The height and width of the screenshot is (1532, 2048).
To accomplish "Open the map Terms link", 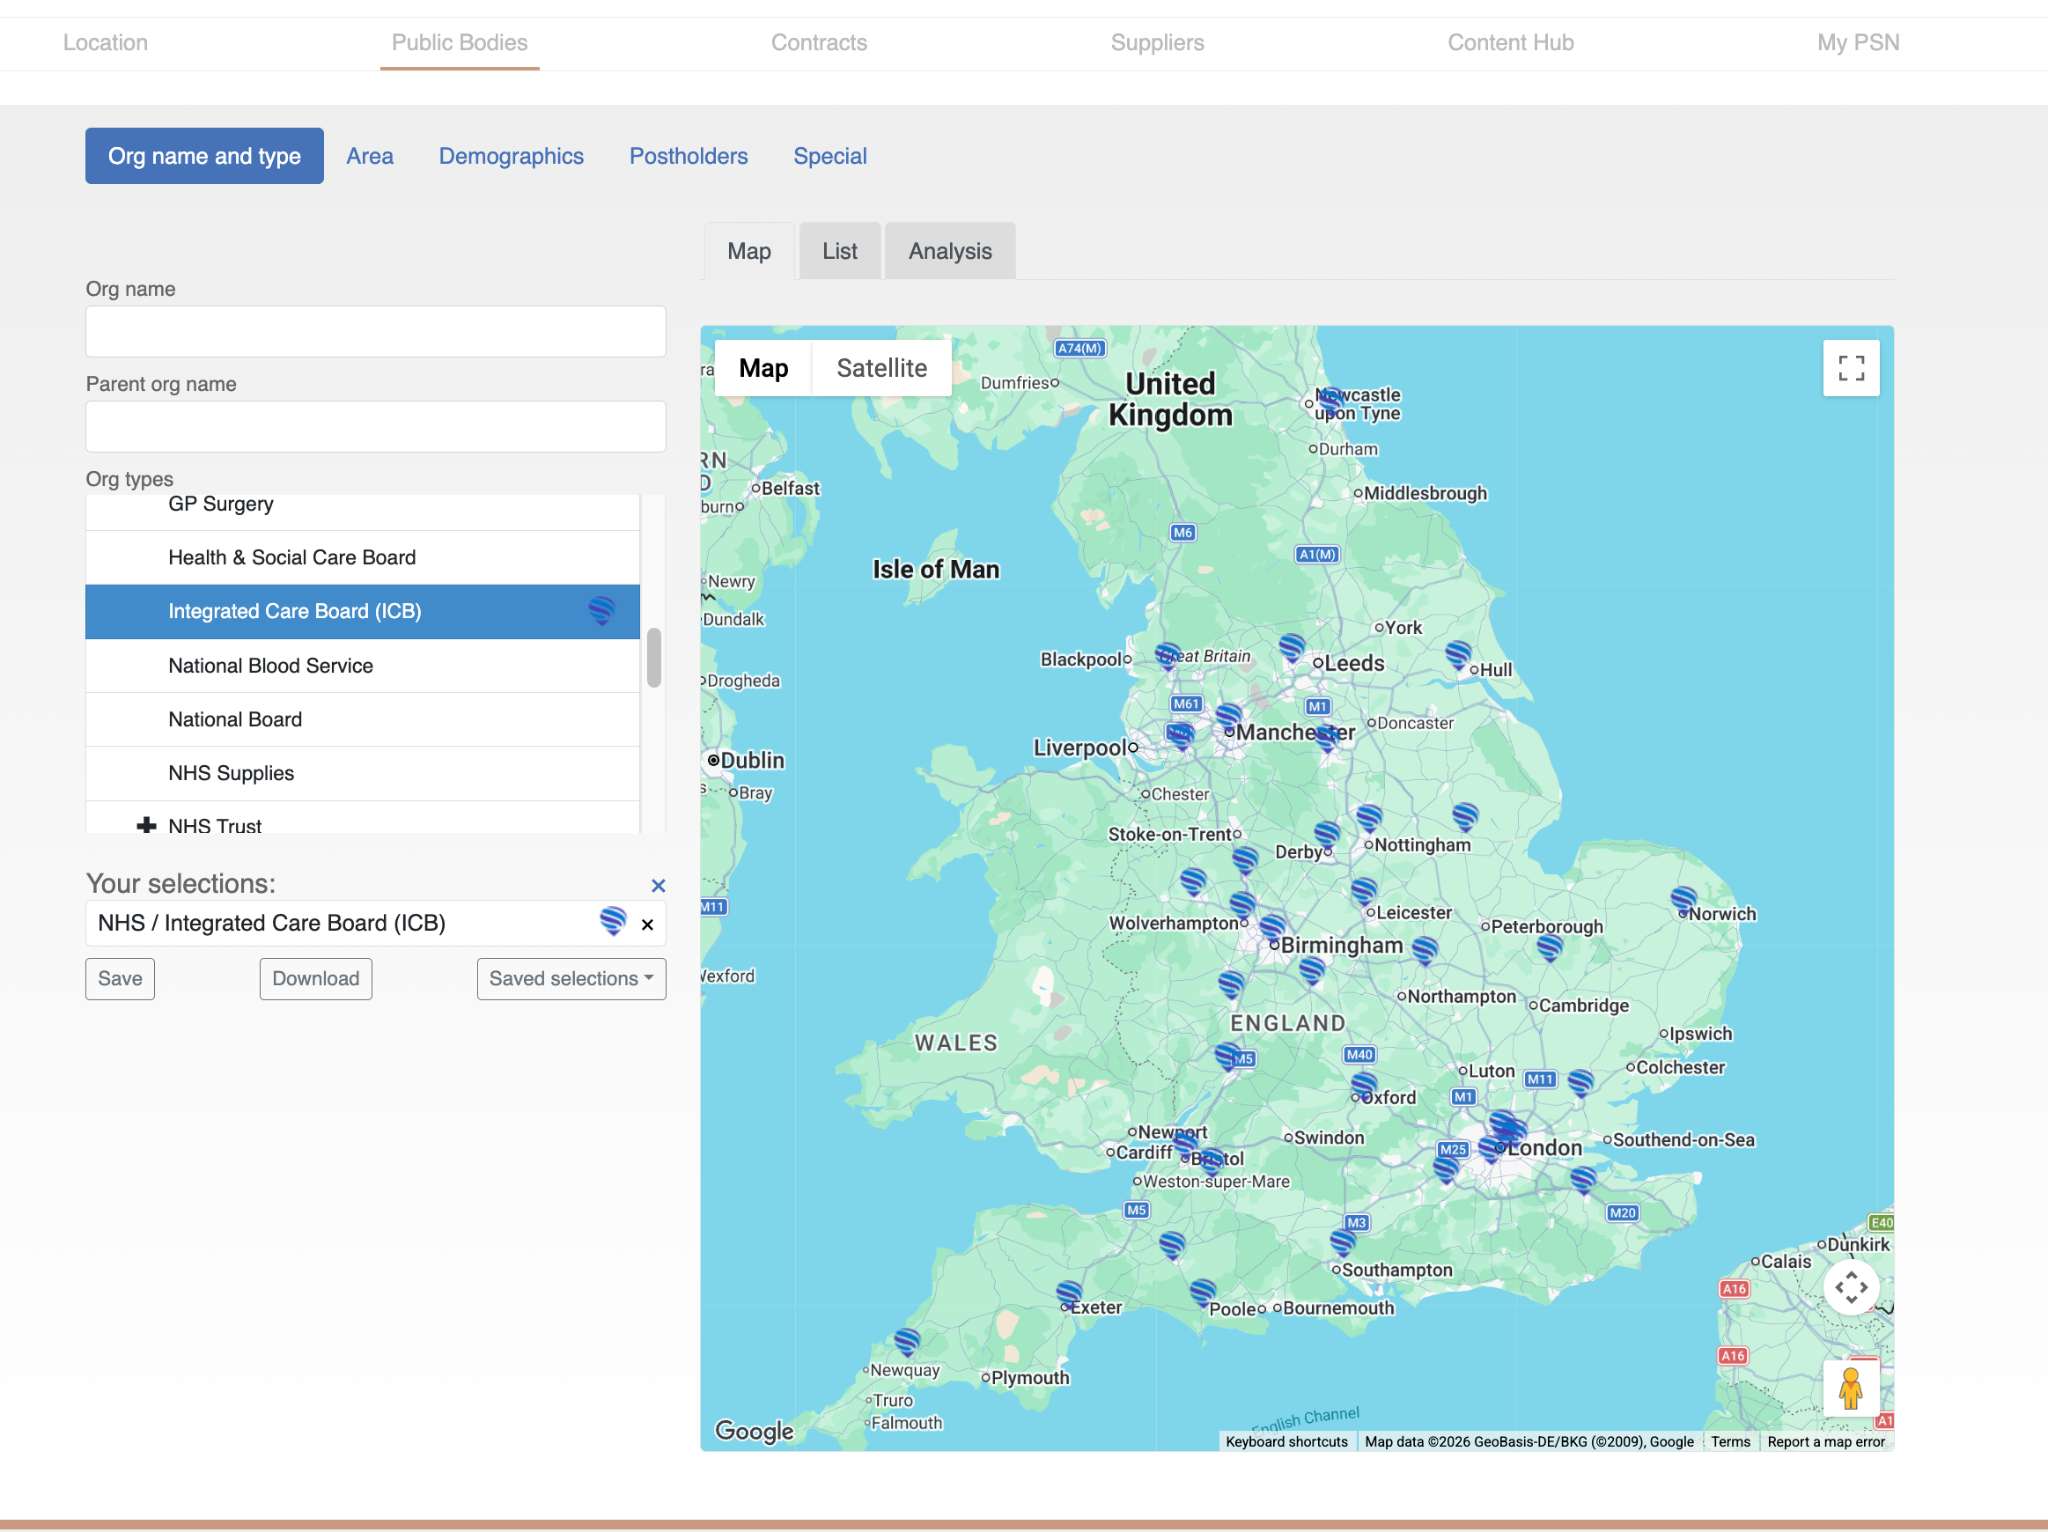I will [x=1730, y=1442].
